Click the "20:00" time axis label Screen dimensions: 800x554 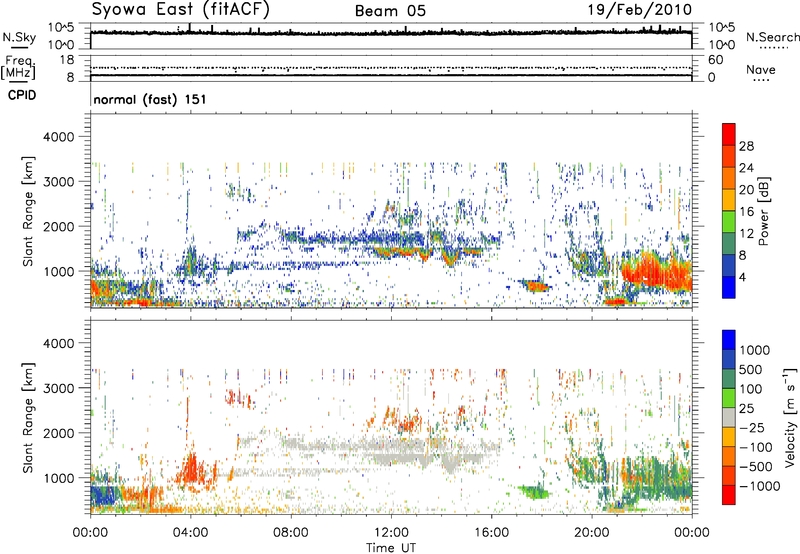pyautogui.click(x=592, y=533)
